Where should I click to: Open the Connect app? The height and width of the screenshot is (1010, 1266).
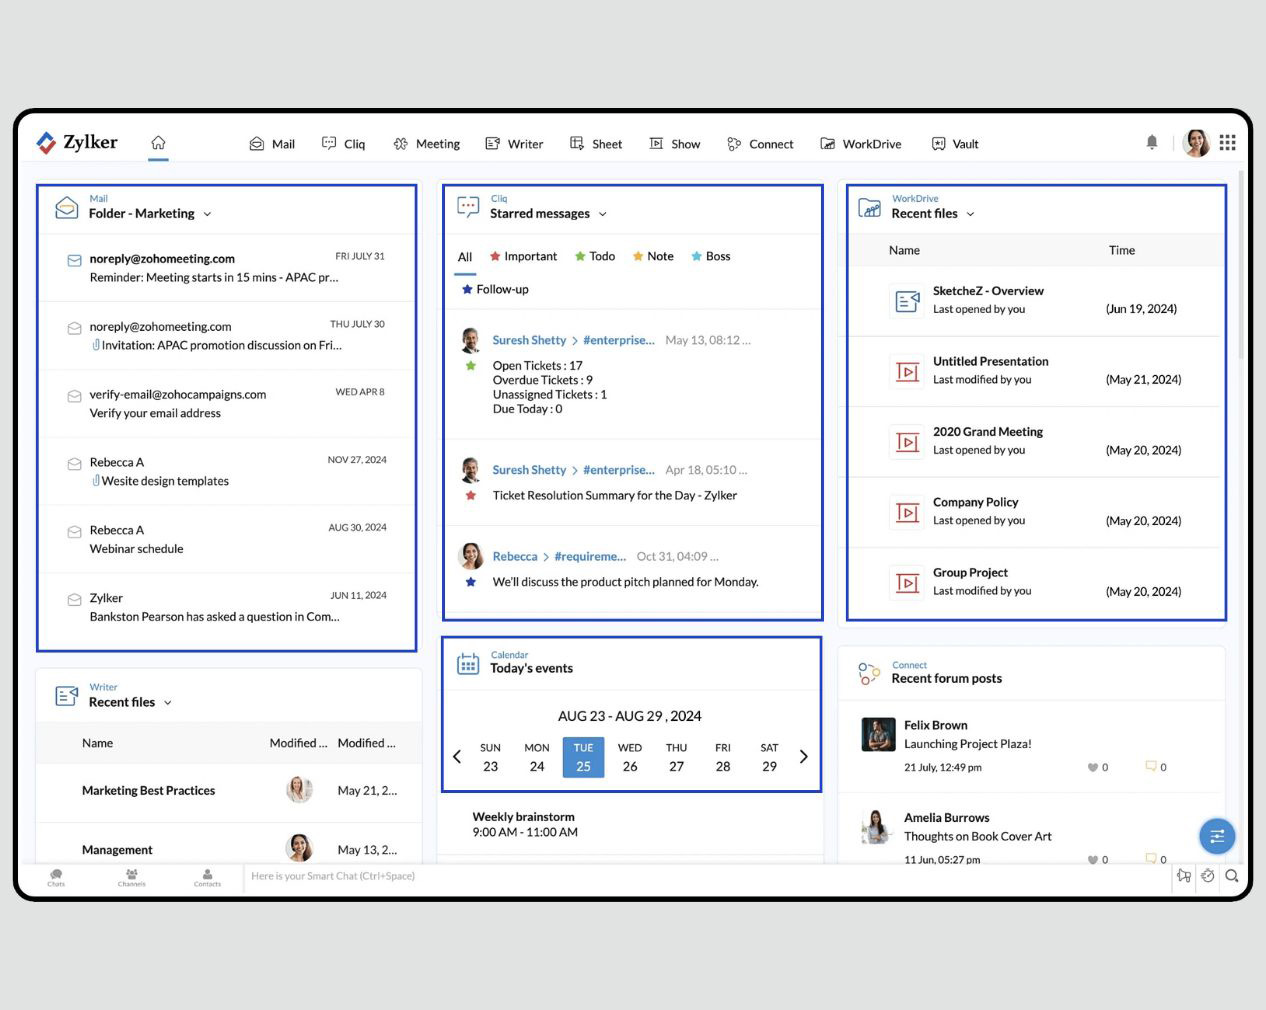point(760,144)
